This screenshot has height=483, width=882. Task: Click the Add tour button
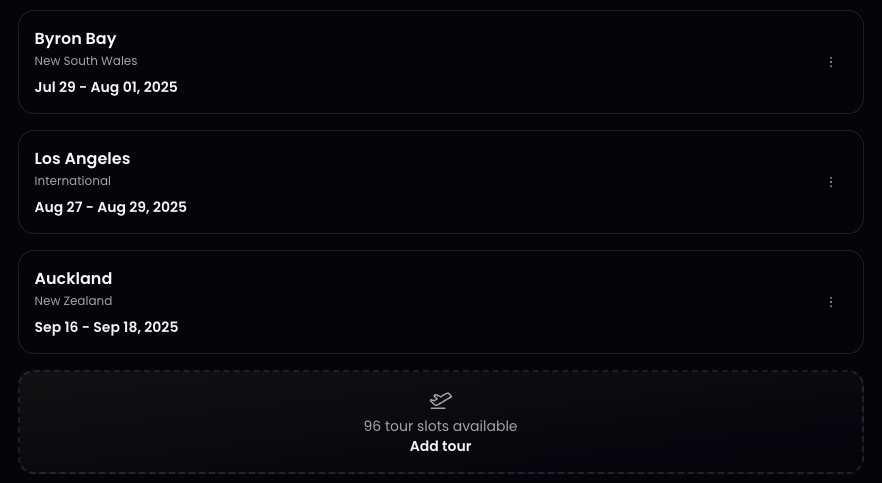coord(440,446)
